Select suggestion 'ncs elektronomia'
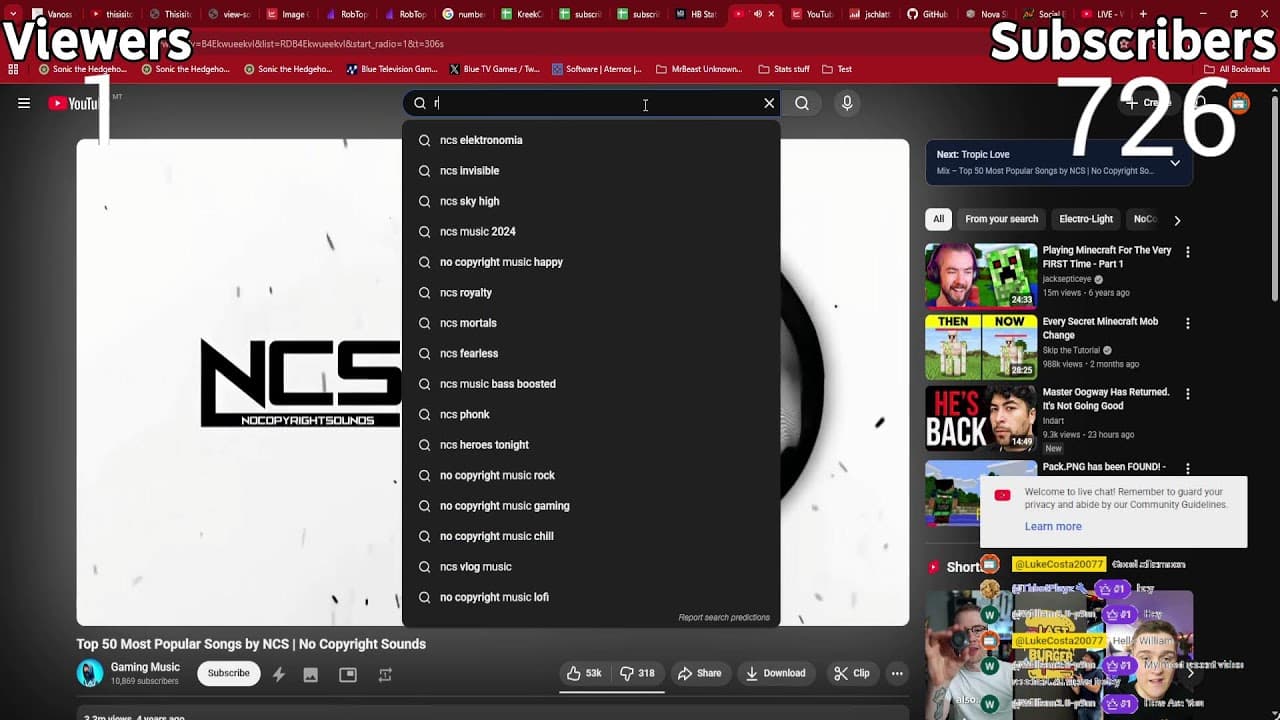This screenshot has width=1280, height=720. pyautogui.click(x=591, y=140)
